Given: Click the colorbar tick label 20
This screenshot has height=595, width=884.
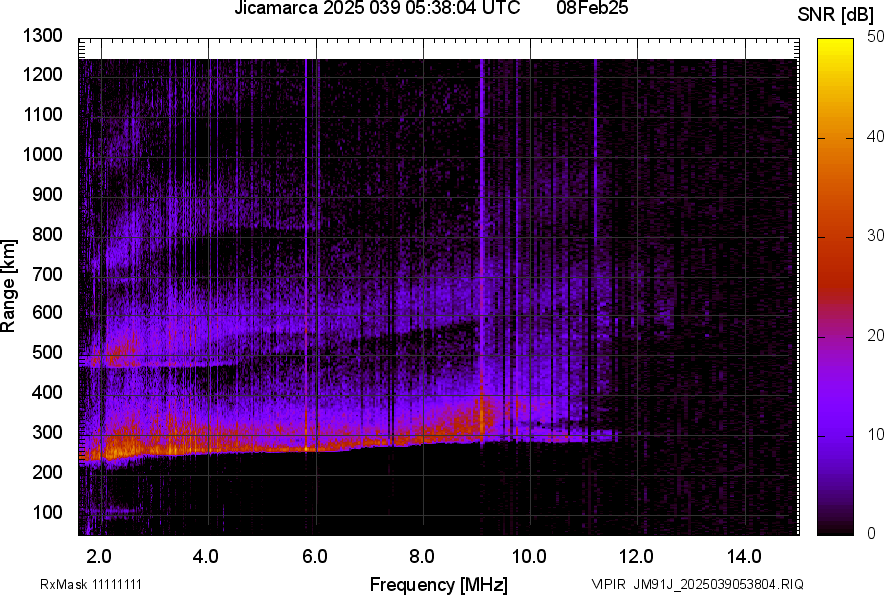Looking at the screenshot, I should point(876,335).
